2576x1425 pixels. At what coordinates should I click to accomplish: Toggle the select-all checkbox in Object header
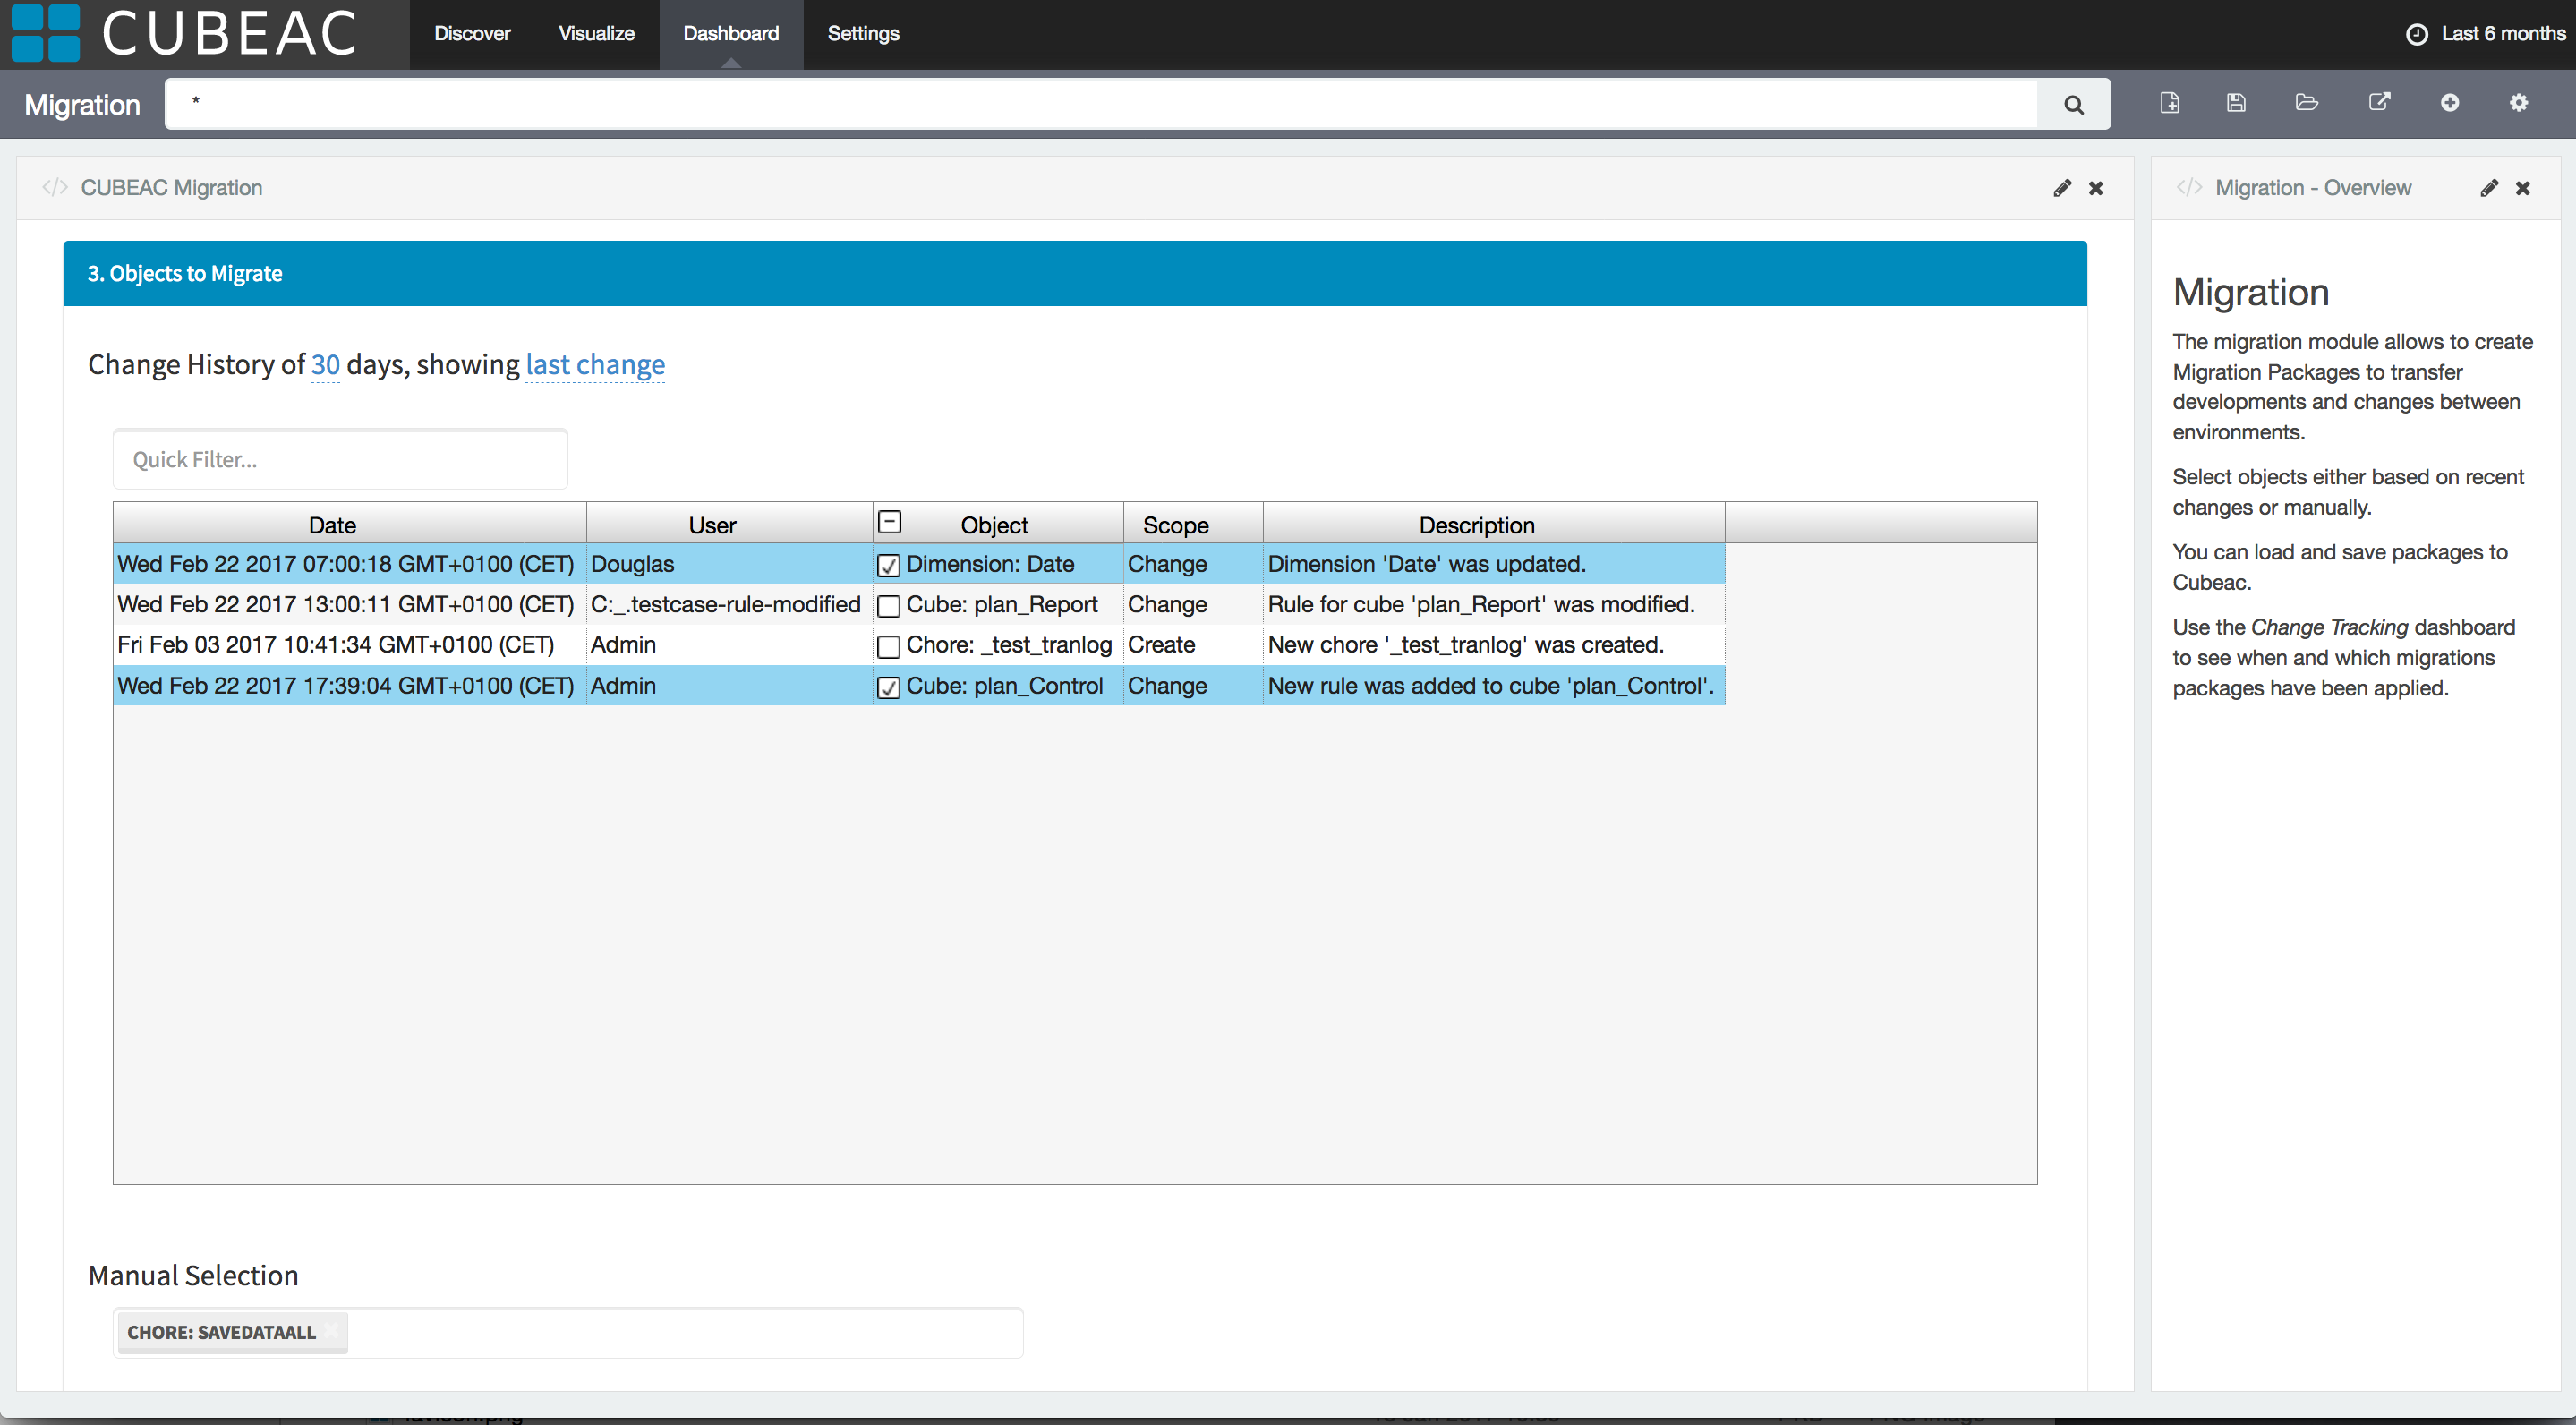click(889, 522)
